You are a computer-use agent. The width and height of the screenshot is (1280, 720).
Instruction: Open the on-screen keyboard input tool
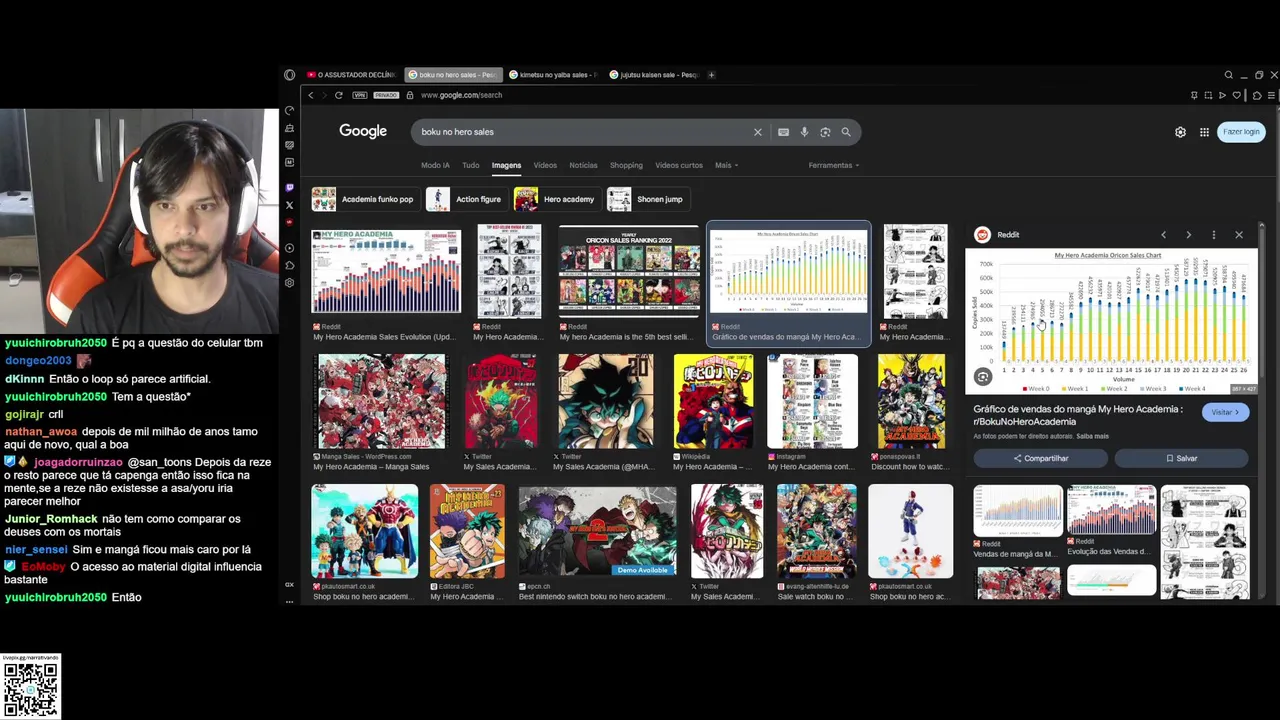(x=783, y=132)
